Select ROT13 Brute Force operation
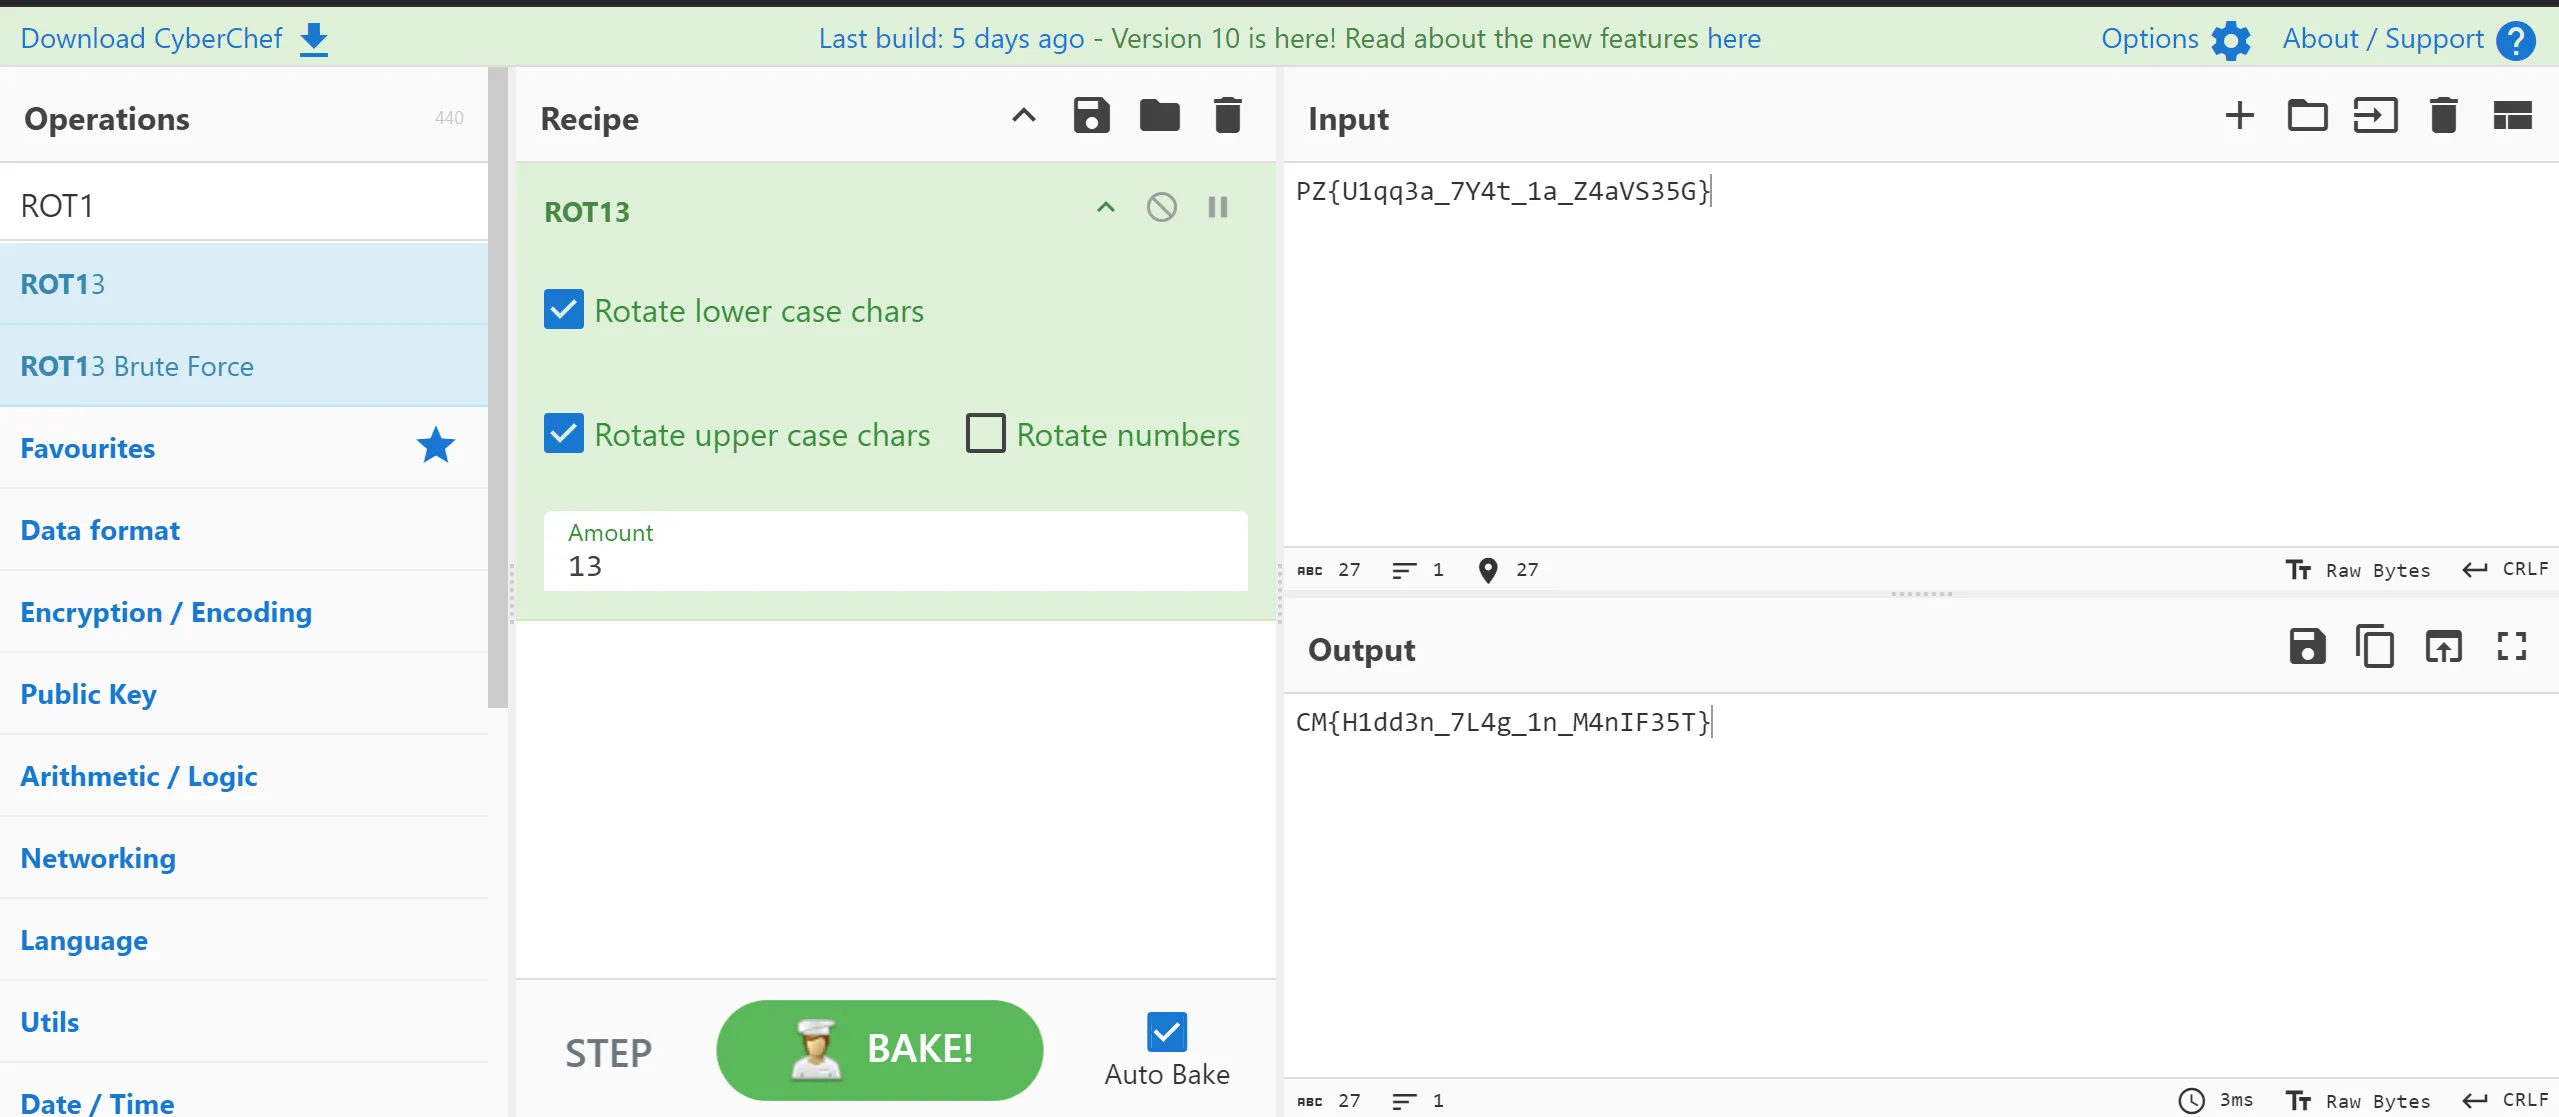Viewport: 2559px width, 1117px height. (x=137, y=366)
